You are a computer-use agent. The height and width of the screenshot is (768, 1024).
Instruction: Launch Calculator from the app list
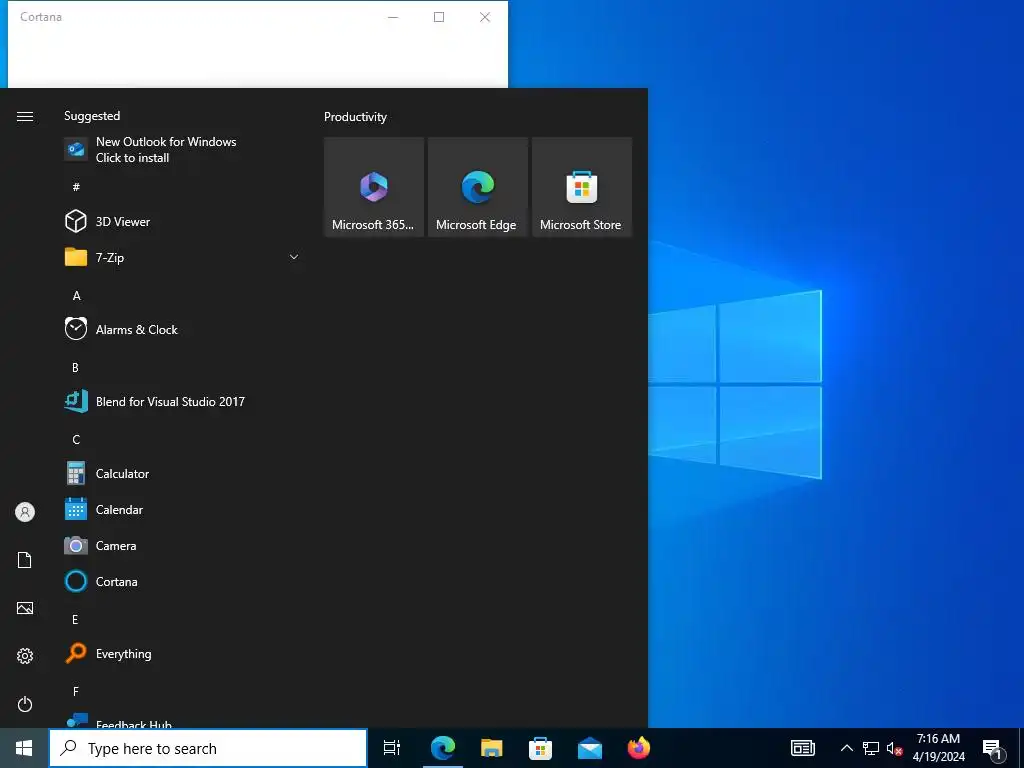(182, 473)
